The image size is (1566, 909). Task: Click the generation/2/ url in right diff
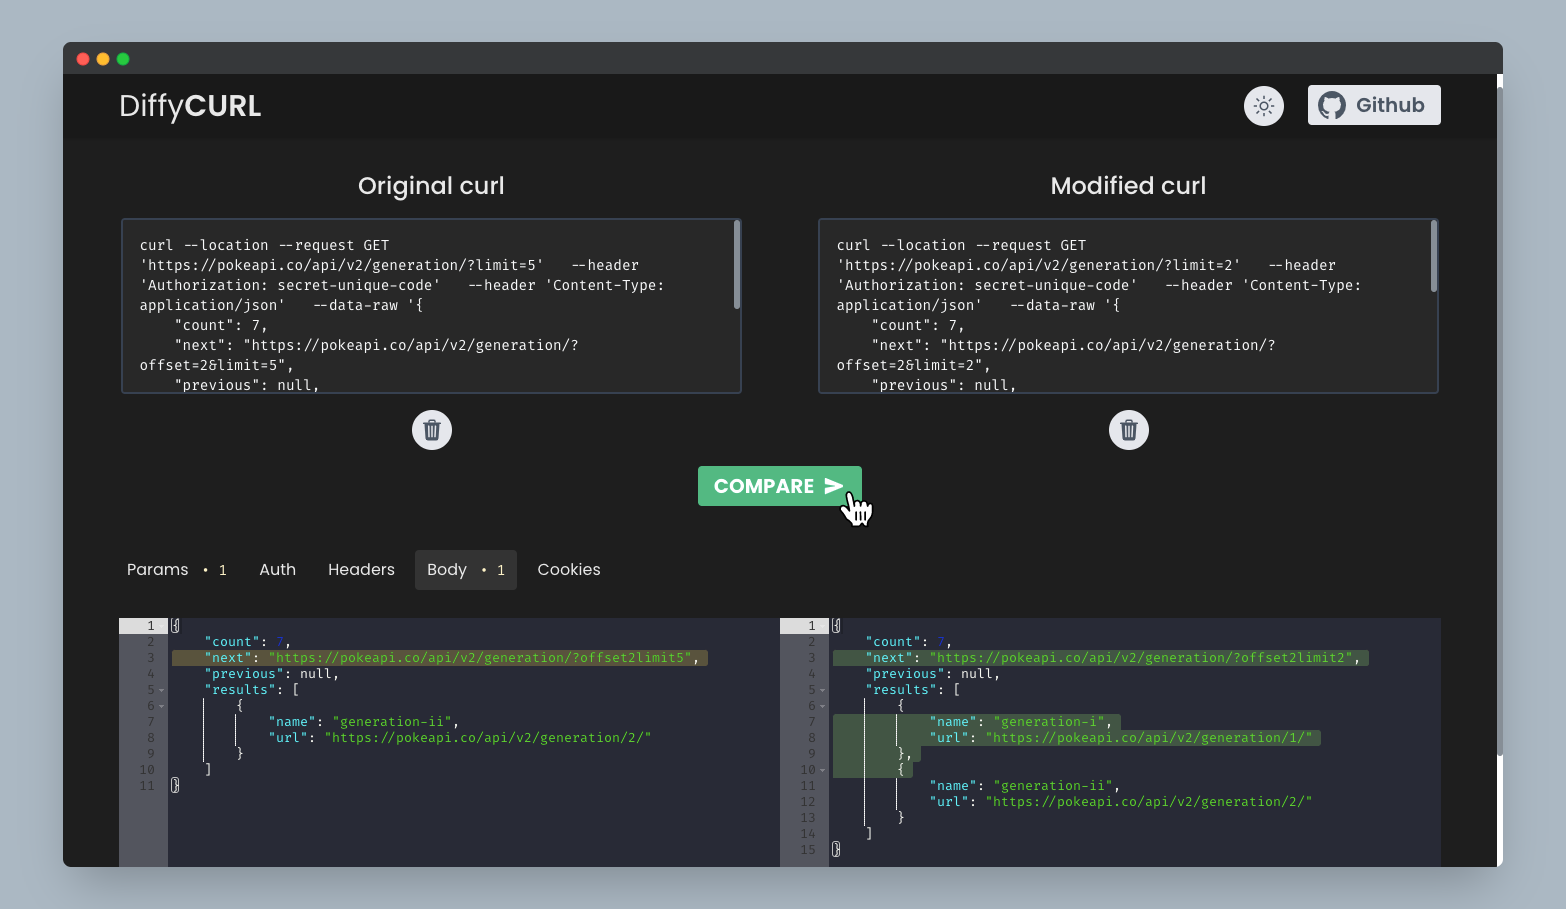(x=1149, y=802)
